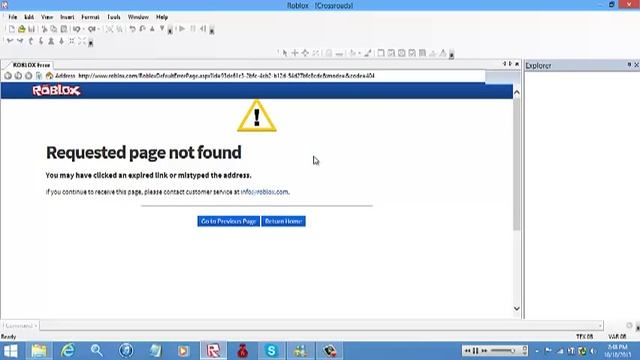The image size is (640, 360).
Task: Click the tab scroll right arrow
Action: coord(510,64)
